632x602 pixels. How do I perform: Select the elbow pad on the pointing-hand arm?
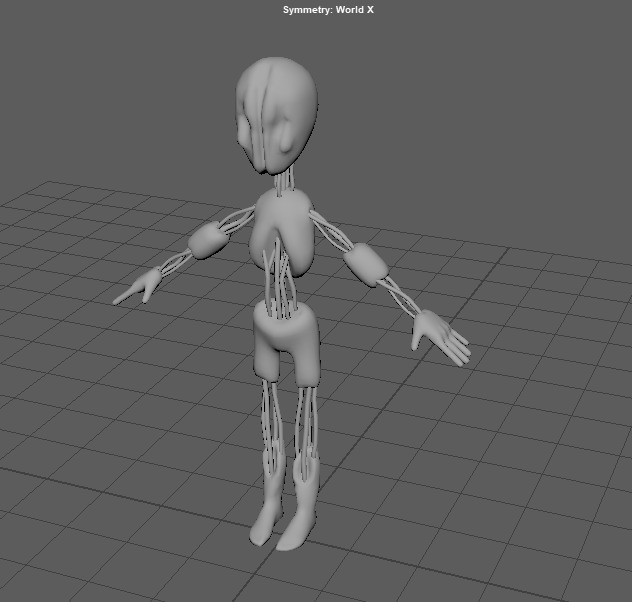click(209, 241)
